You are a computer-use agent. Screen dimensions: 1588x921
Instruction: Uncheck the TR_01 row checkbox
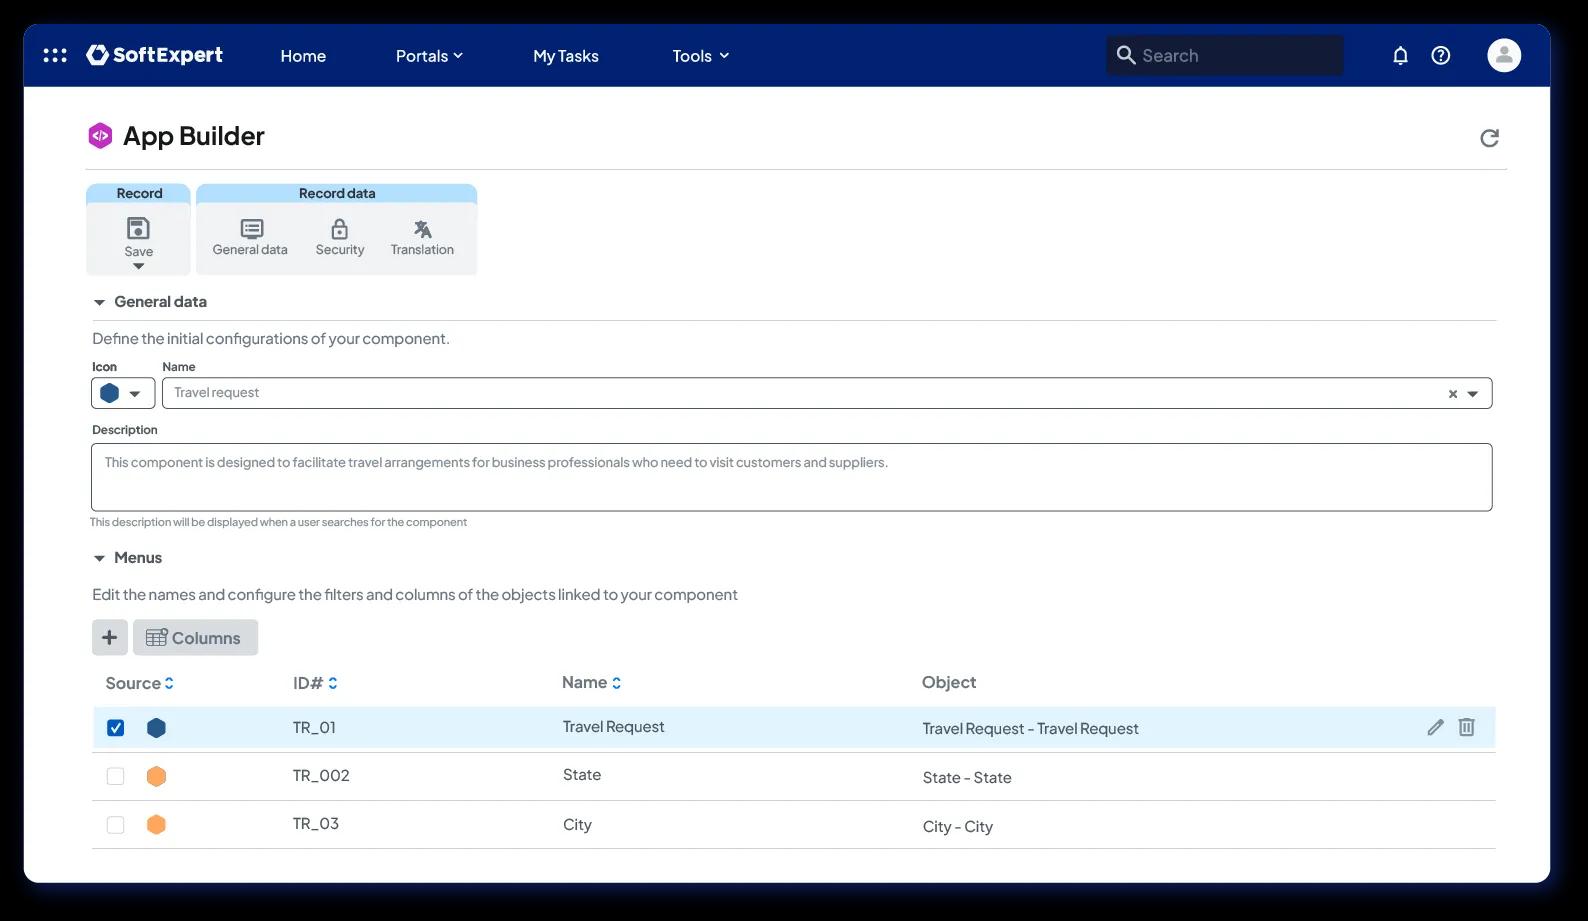click(x=116, y=728)
